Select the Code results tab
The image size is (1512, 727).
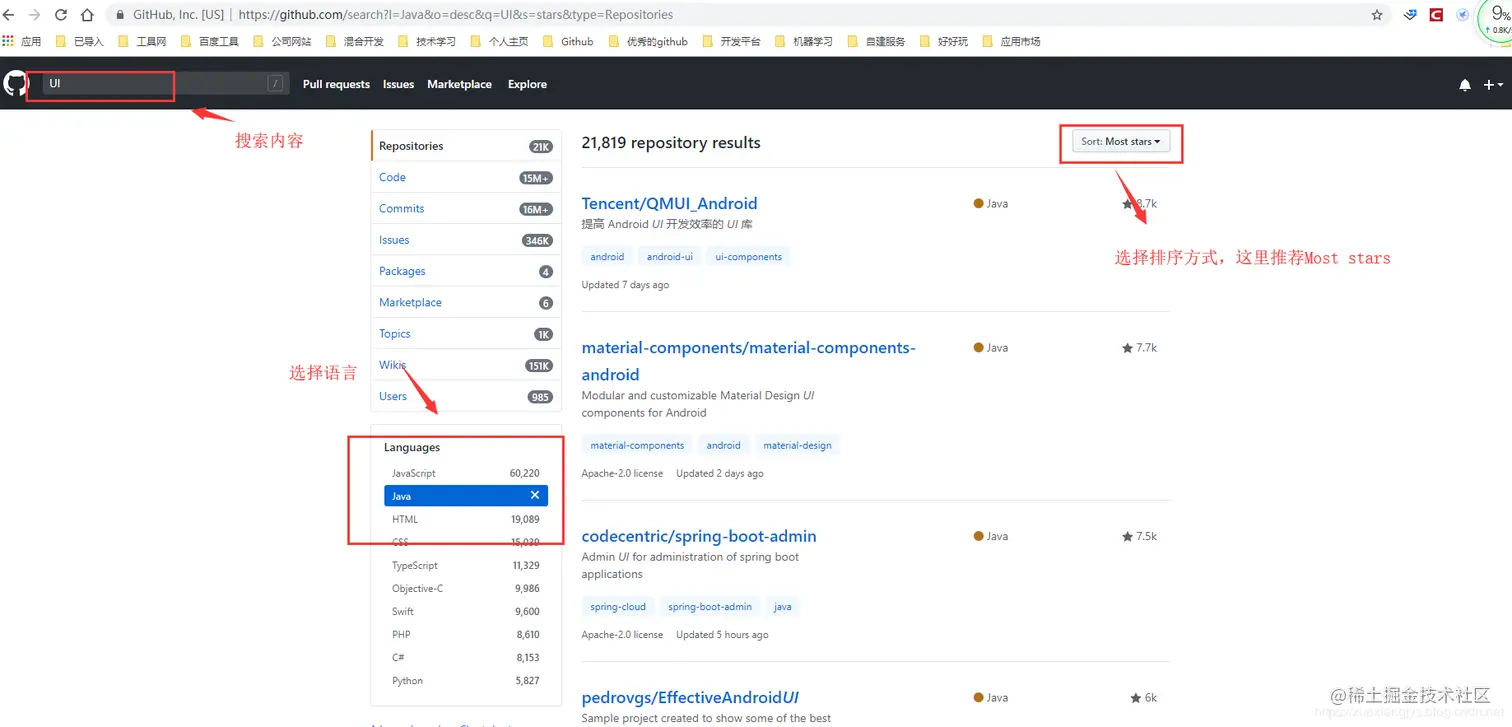click(x=466, y=177)
